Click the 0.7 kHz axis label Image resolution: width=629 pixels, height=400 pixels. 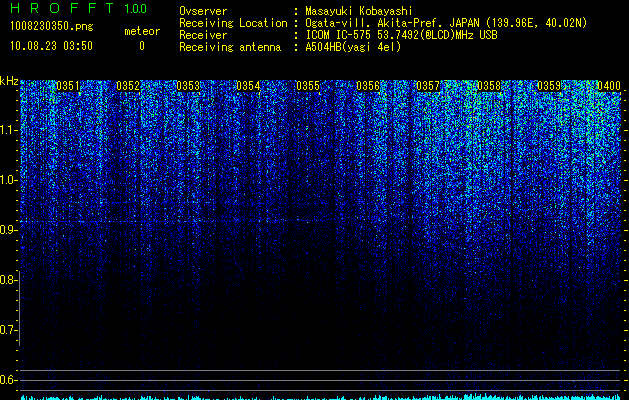pyautogui.click(x=9, y=330)
